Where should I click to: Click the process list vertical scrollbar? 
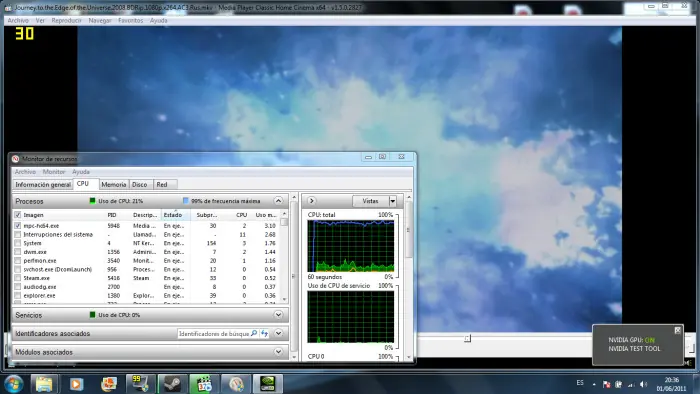coord(284,257)
